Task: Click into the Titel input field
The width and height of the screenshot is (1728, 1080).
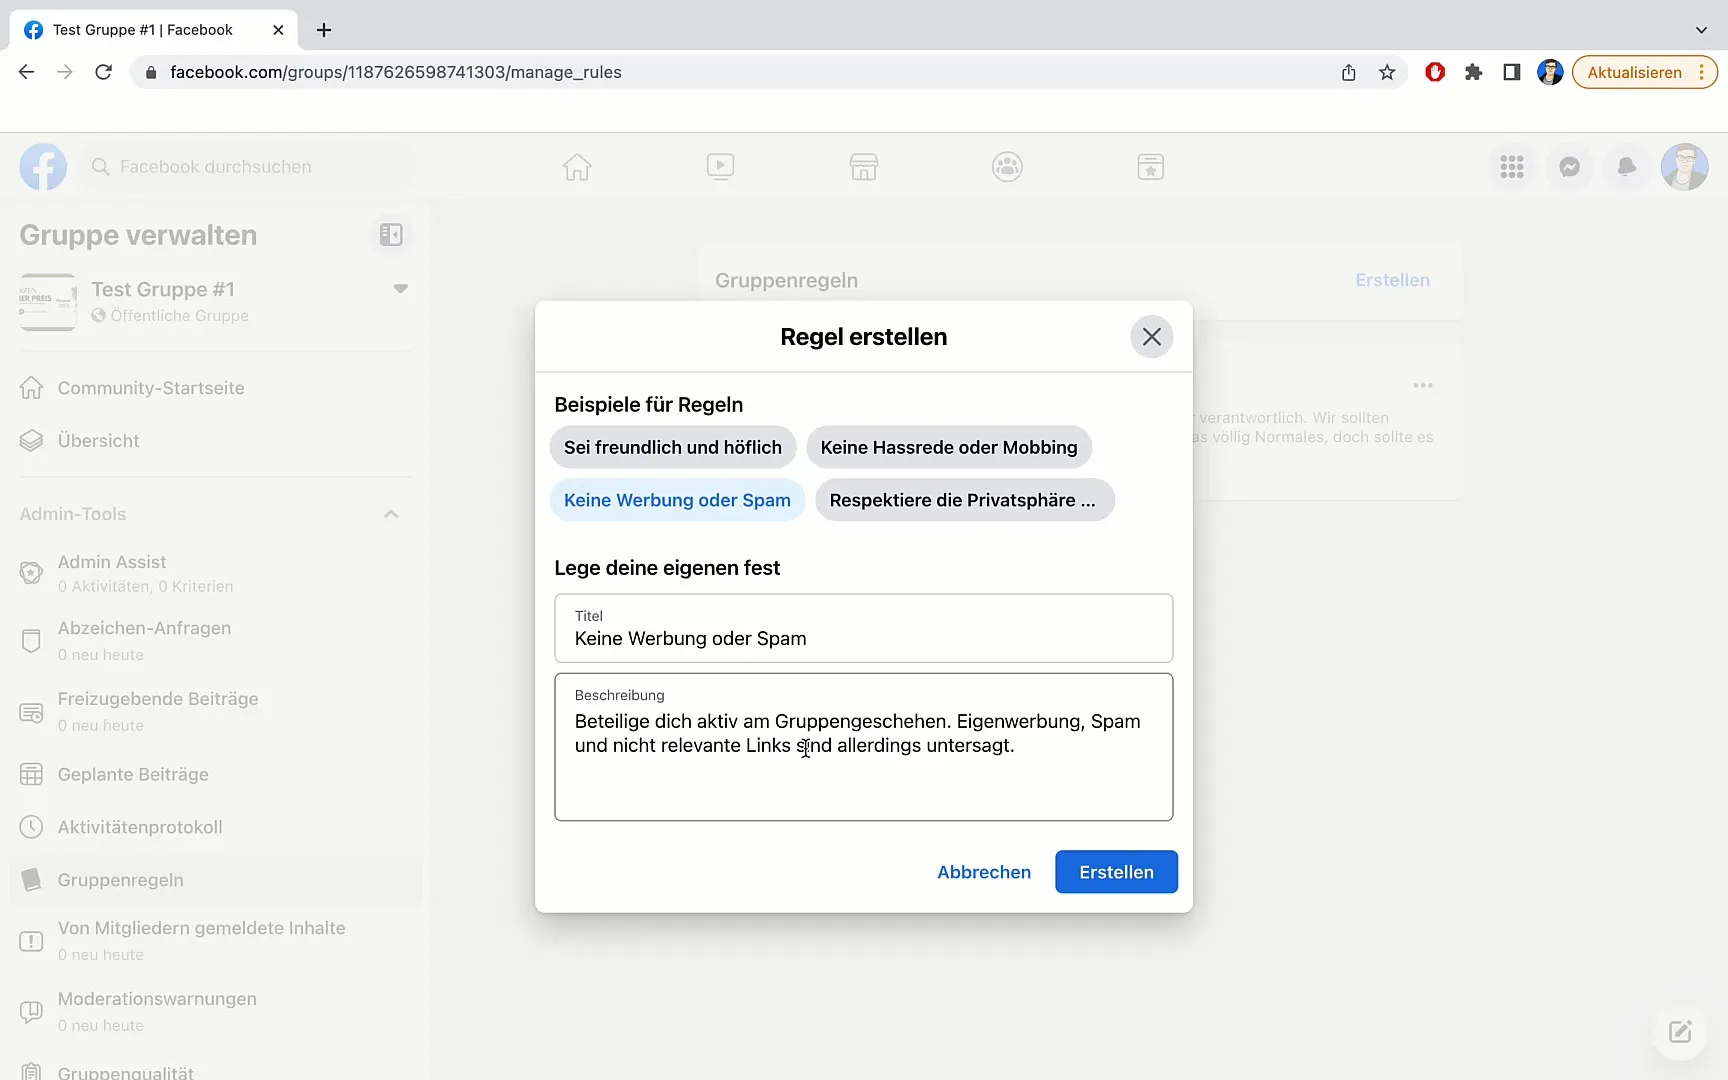Action: pos(864,628)
